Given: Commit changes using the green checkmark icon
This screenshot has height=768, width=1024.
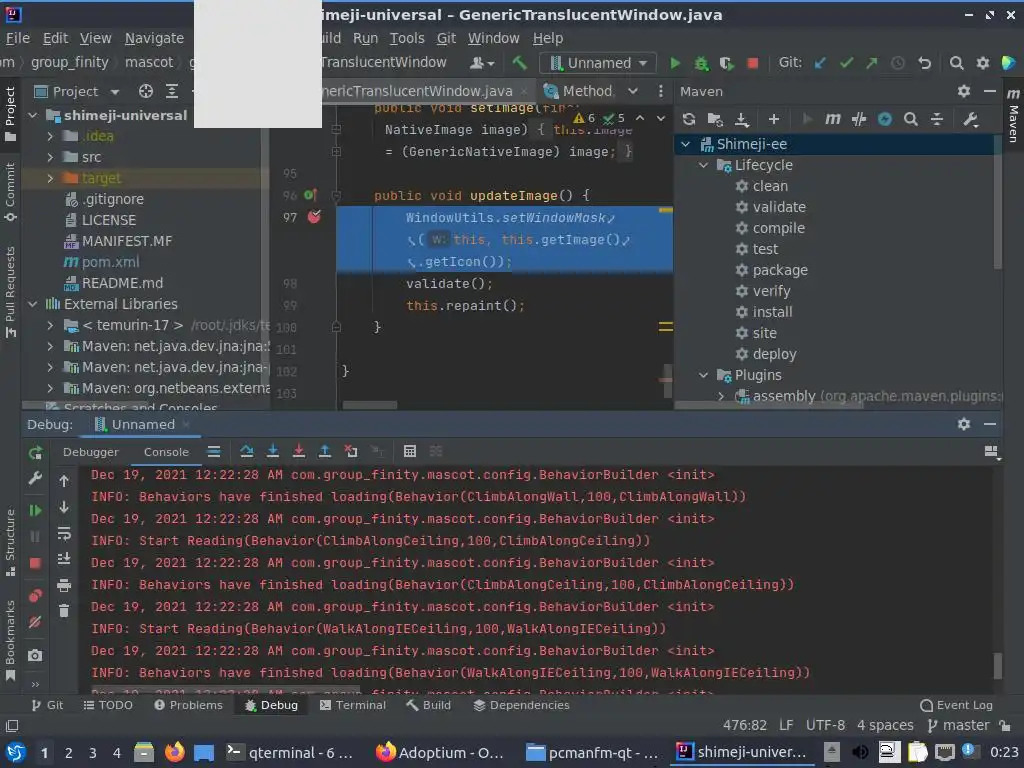Looking at the screenshot, I should tap(846, 63).
